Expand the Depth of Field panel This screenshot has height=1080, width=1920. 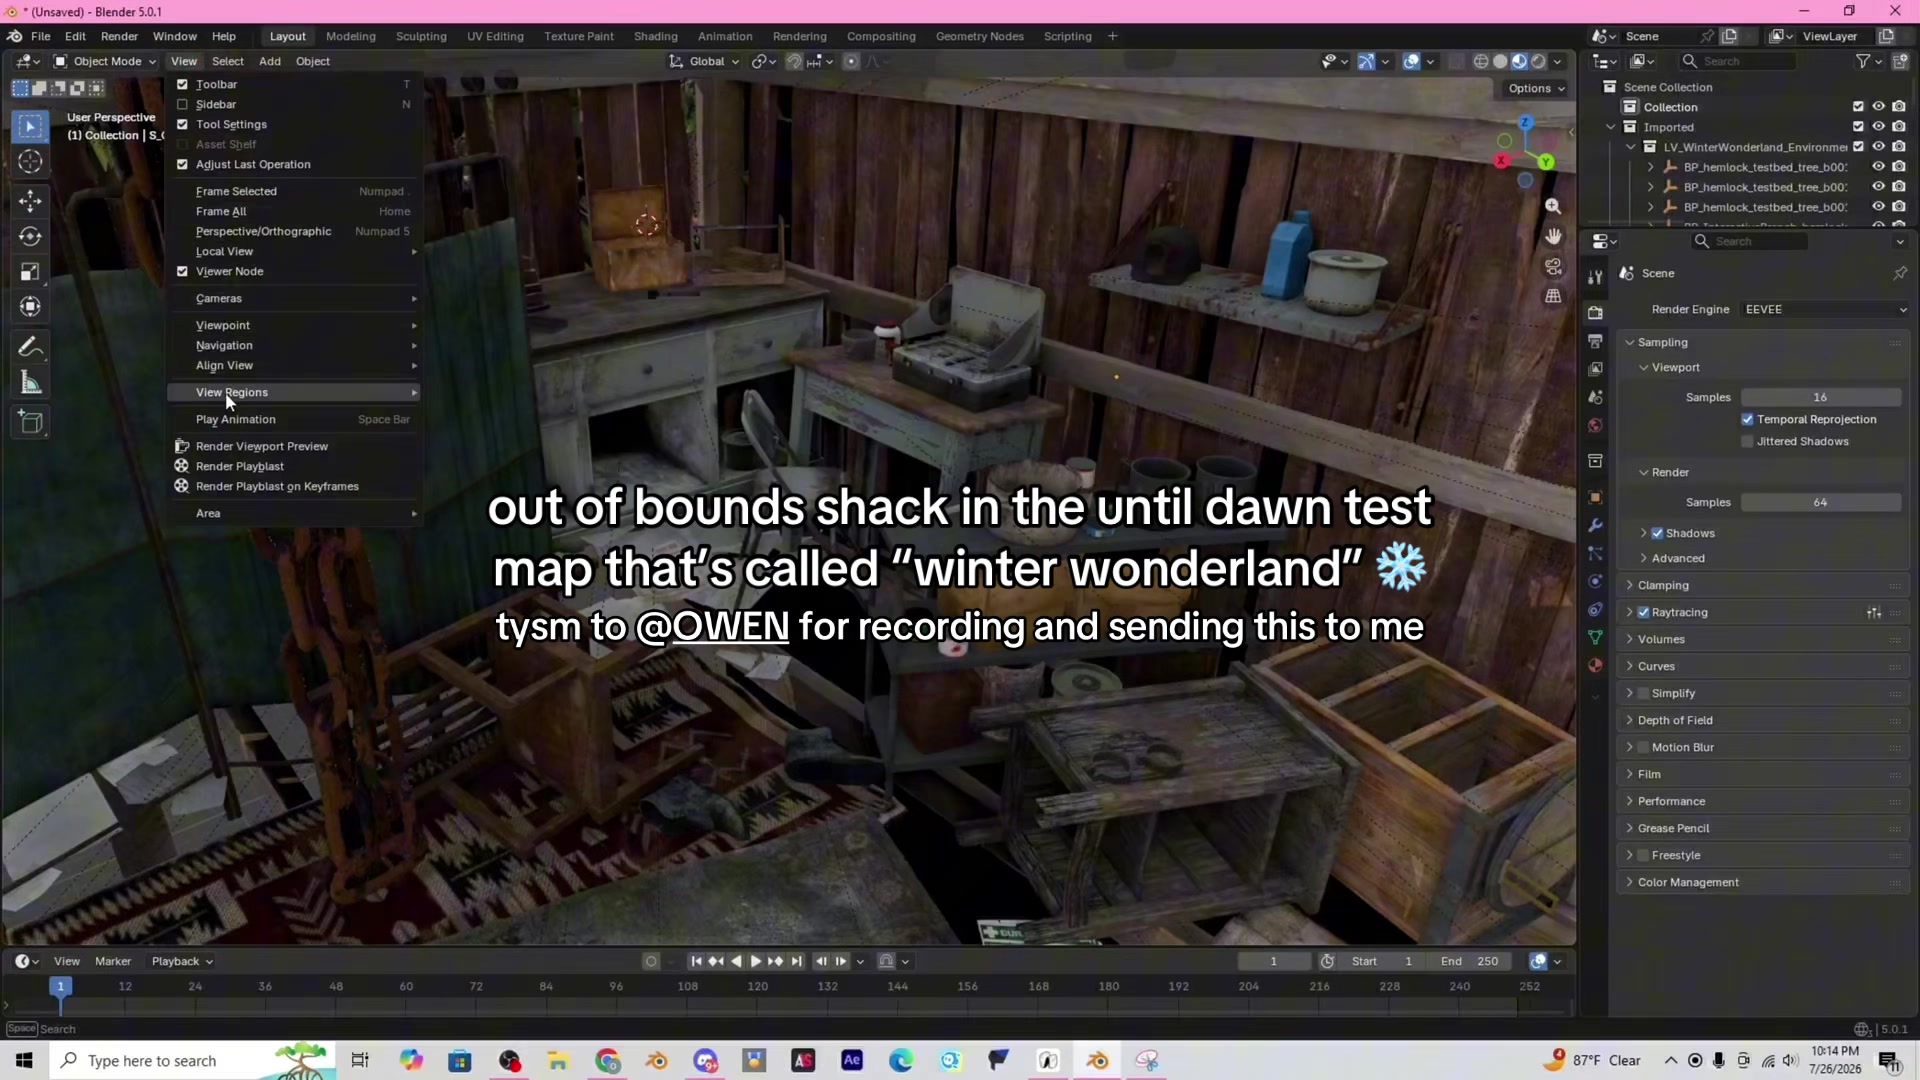click(1675, 721)
